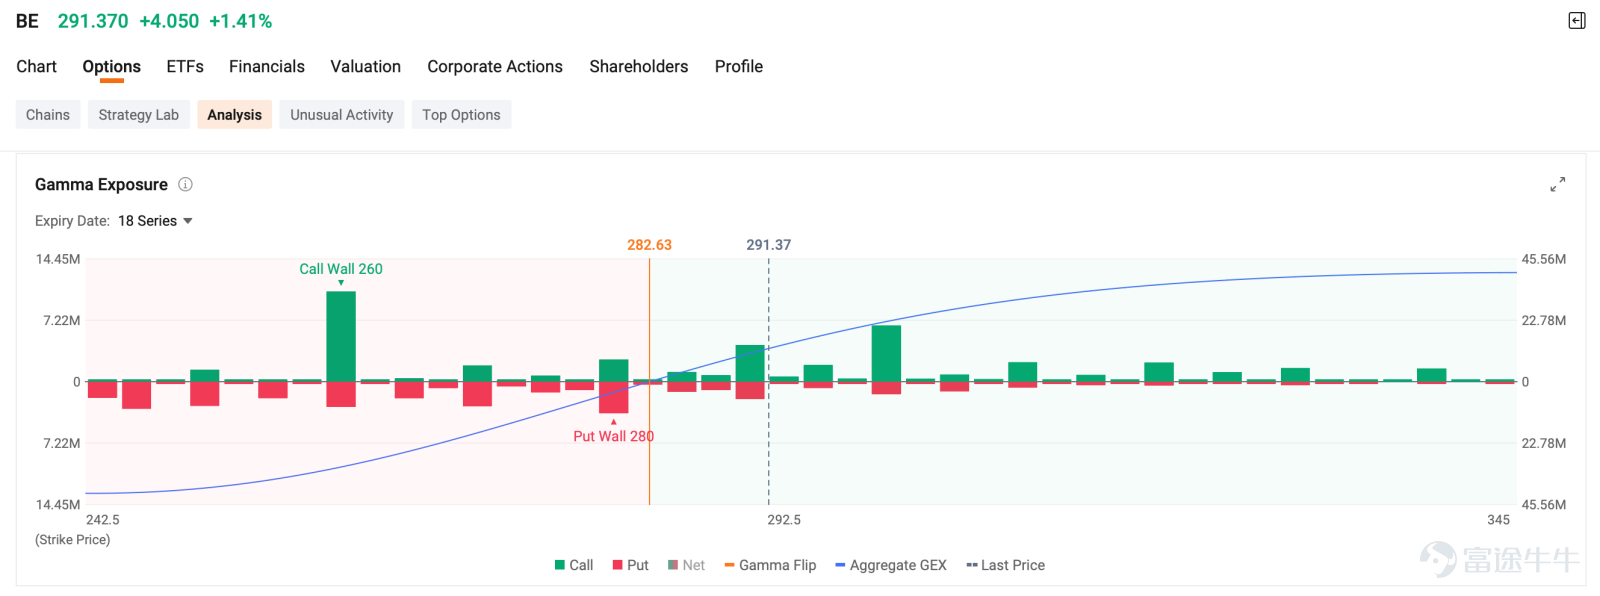This screenshot has width=1600, height=596.
Task: Collapse the side panel using the top-right icon
Action: point(1577,21)
